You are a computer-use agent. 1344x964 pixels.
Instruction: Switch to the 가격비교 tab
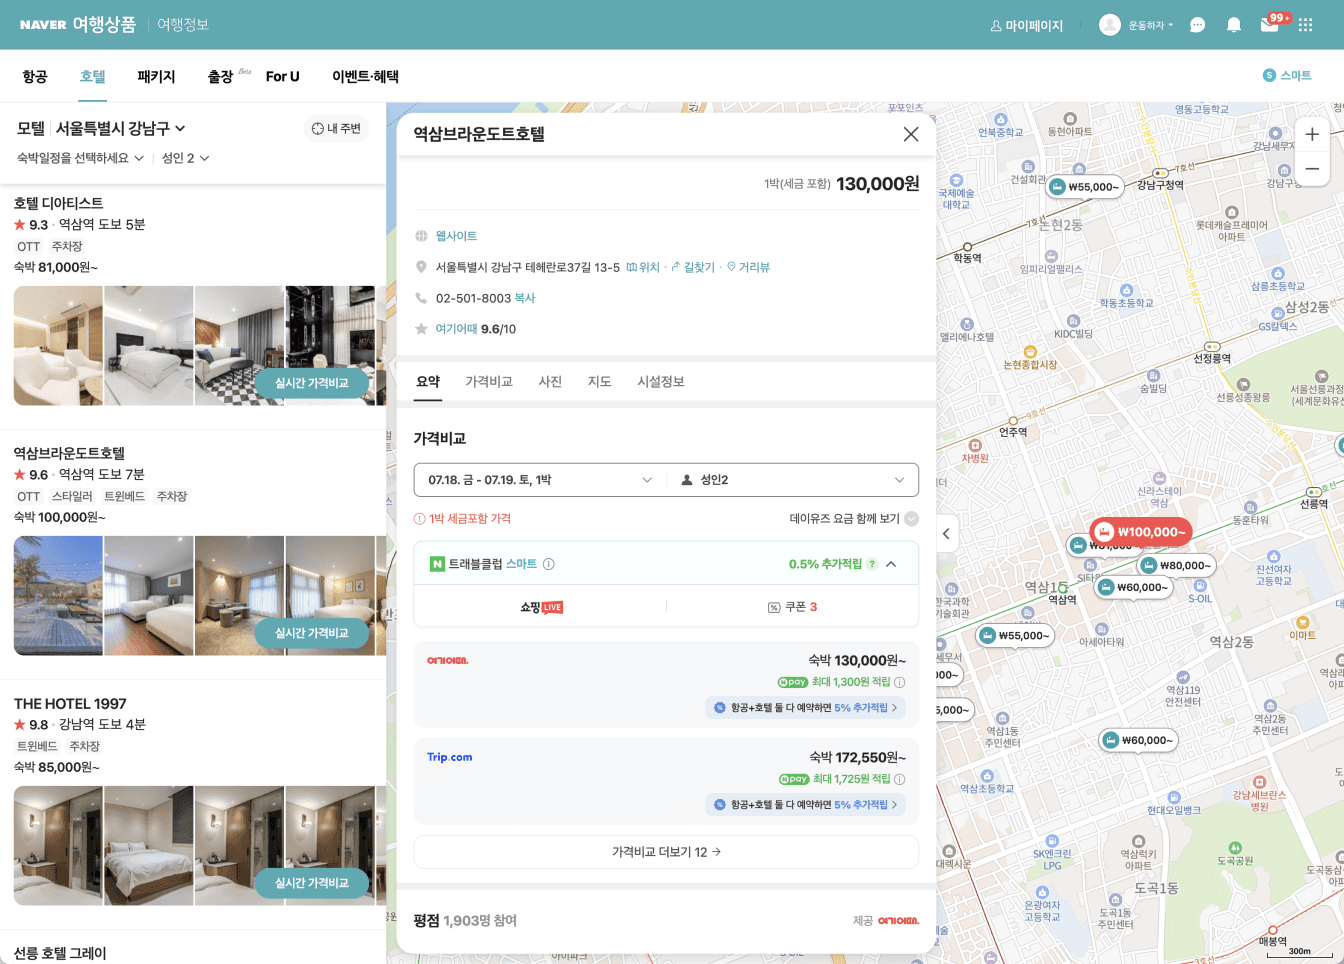click(x=488, y=382)
